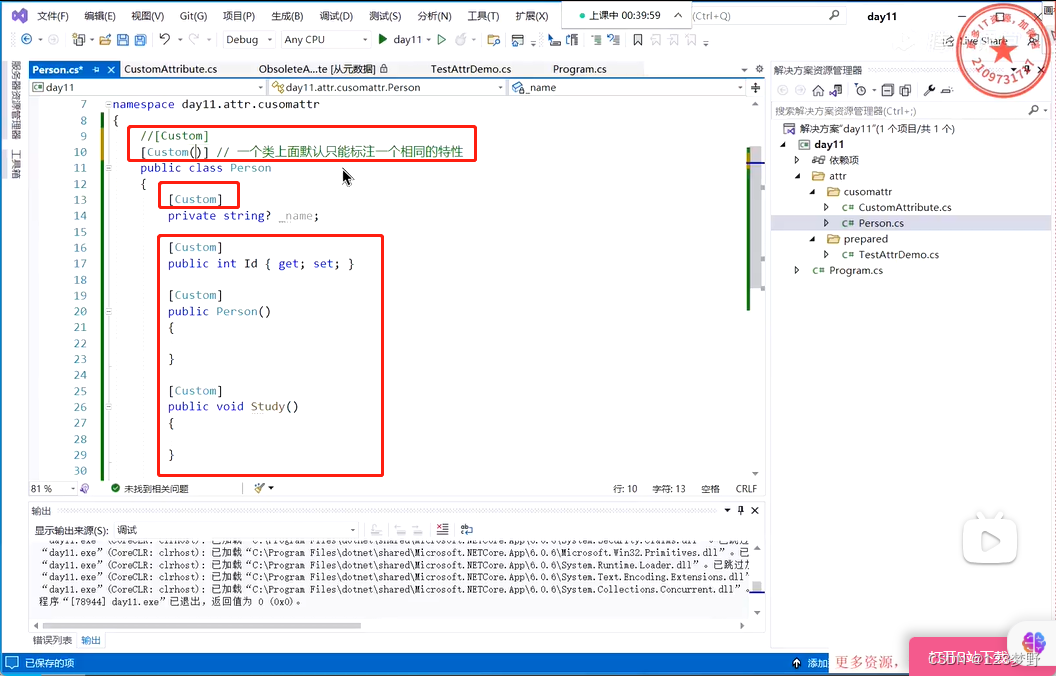Switch to the TestAttrDemo.cs tab
The height and width of the screenshot is (676, 1056).
[471, 69]
